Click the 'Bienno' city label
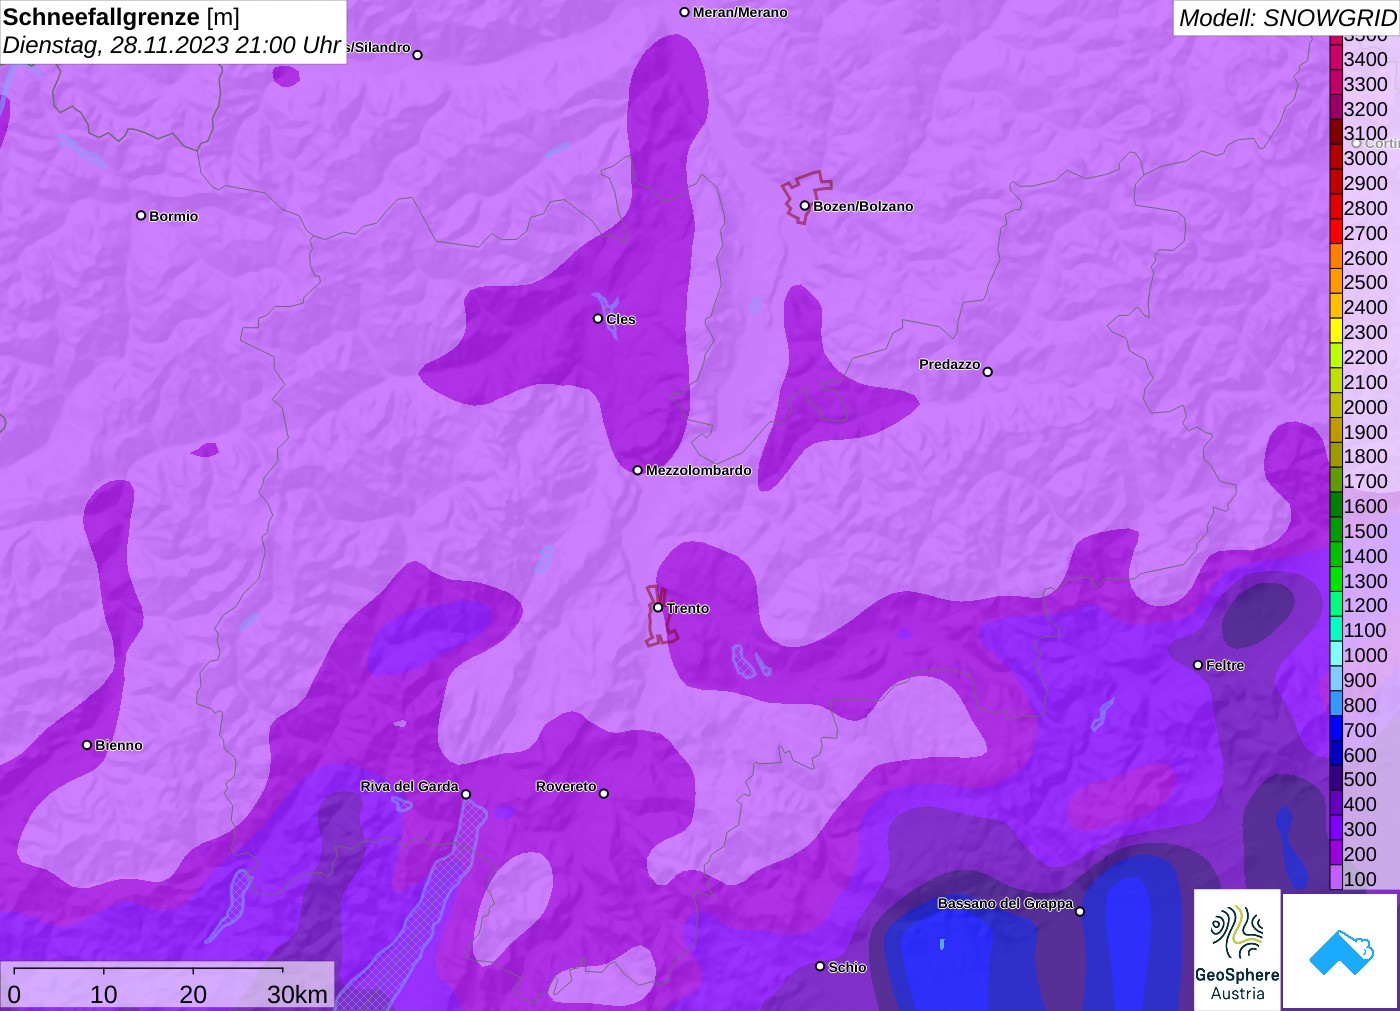Viewport: 1400px width, 1011px height. (119, 745)
